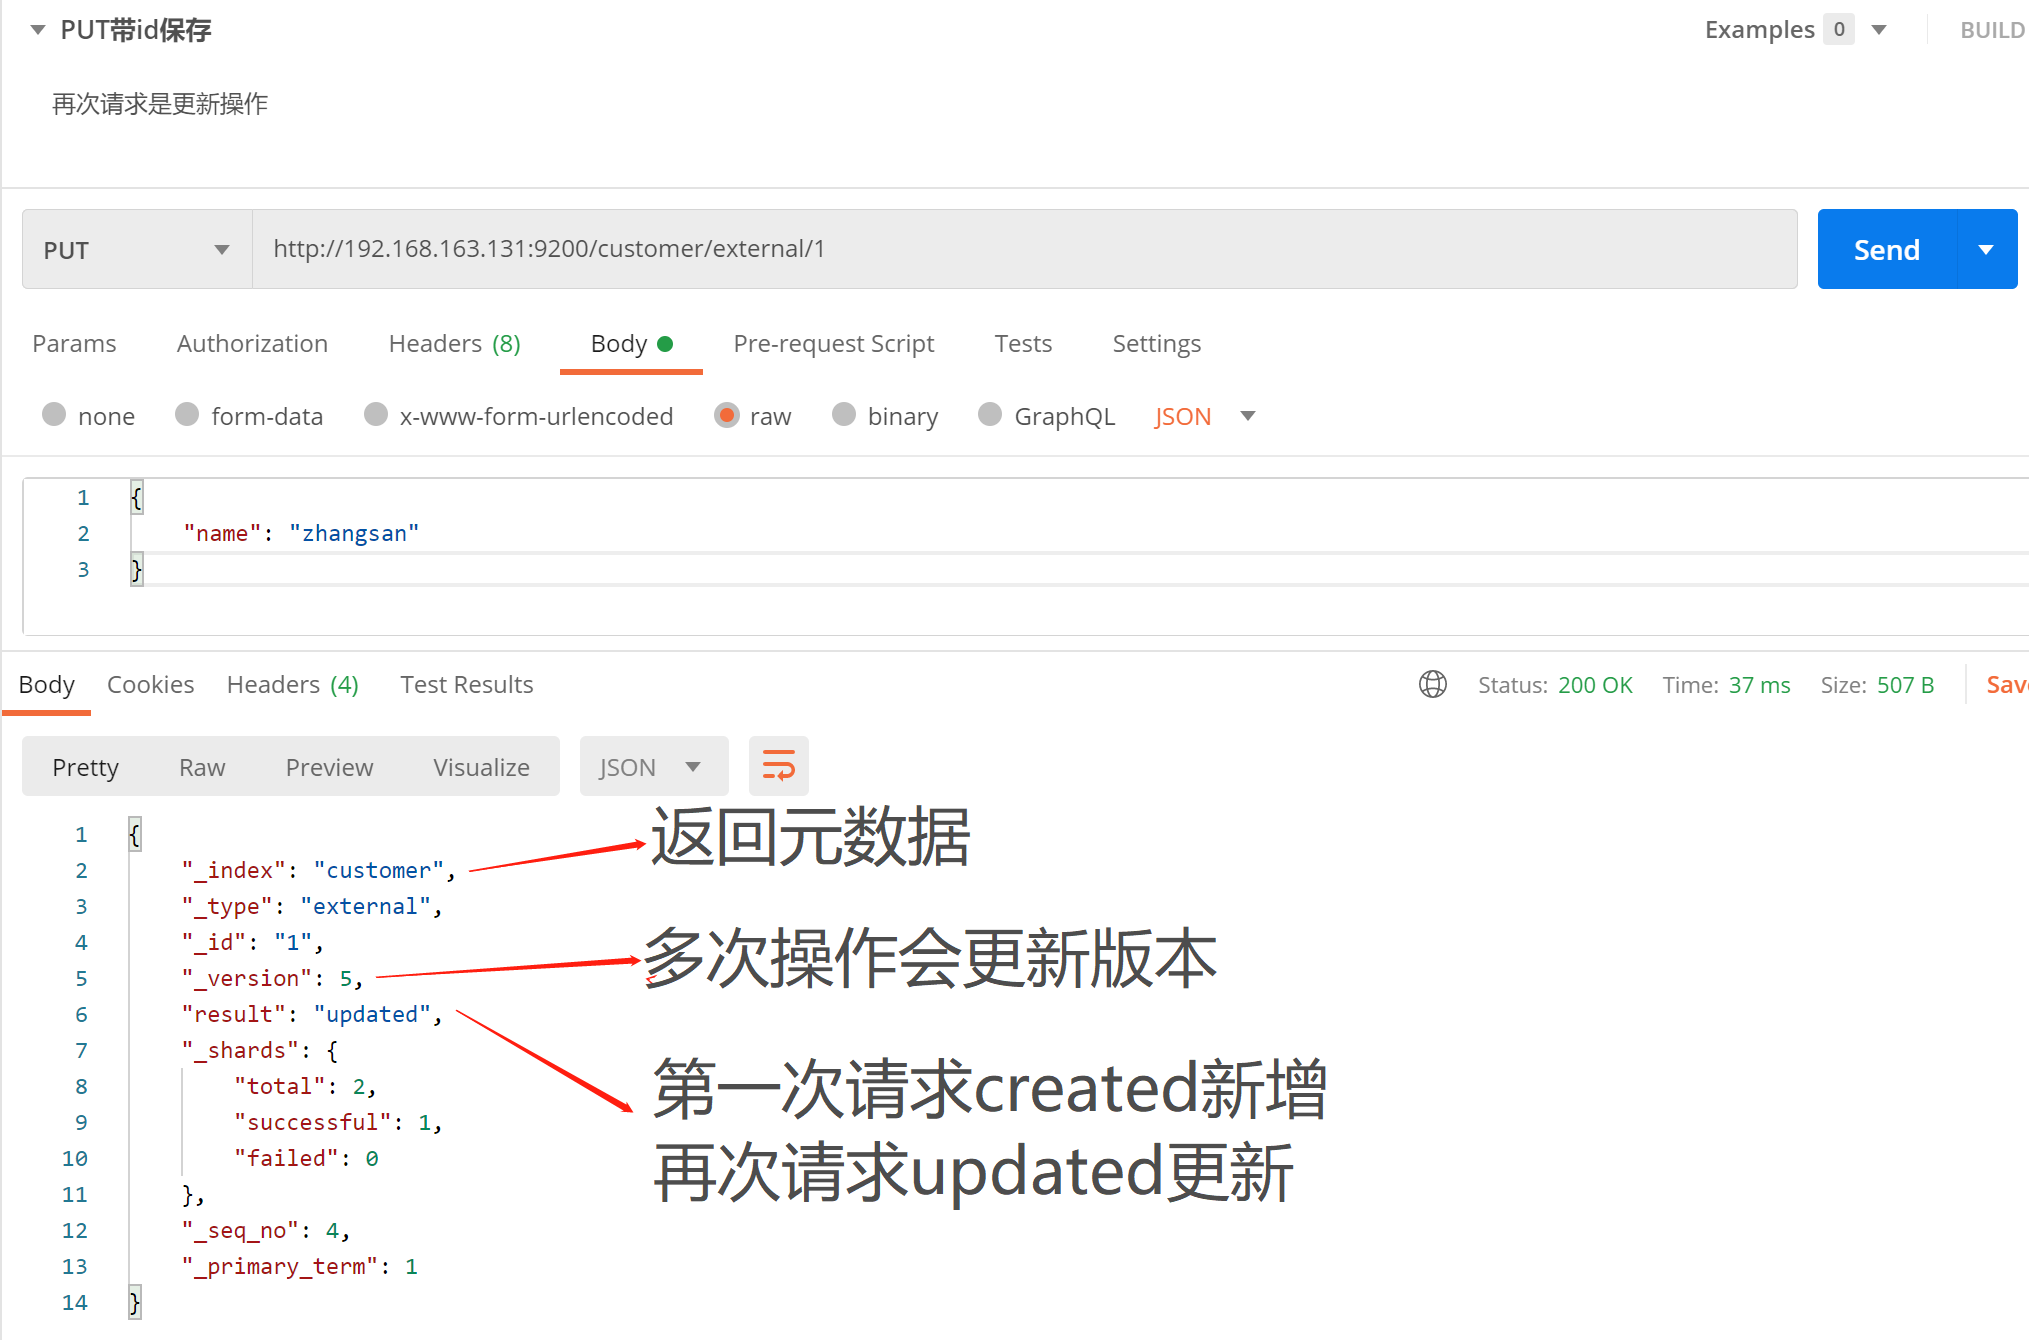Open the response Body tab
2029x1340 pixels.
coord(46,684)
